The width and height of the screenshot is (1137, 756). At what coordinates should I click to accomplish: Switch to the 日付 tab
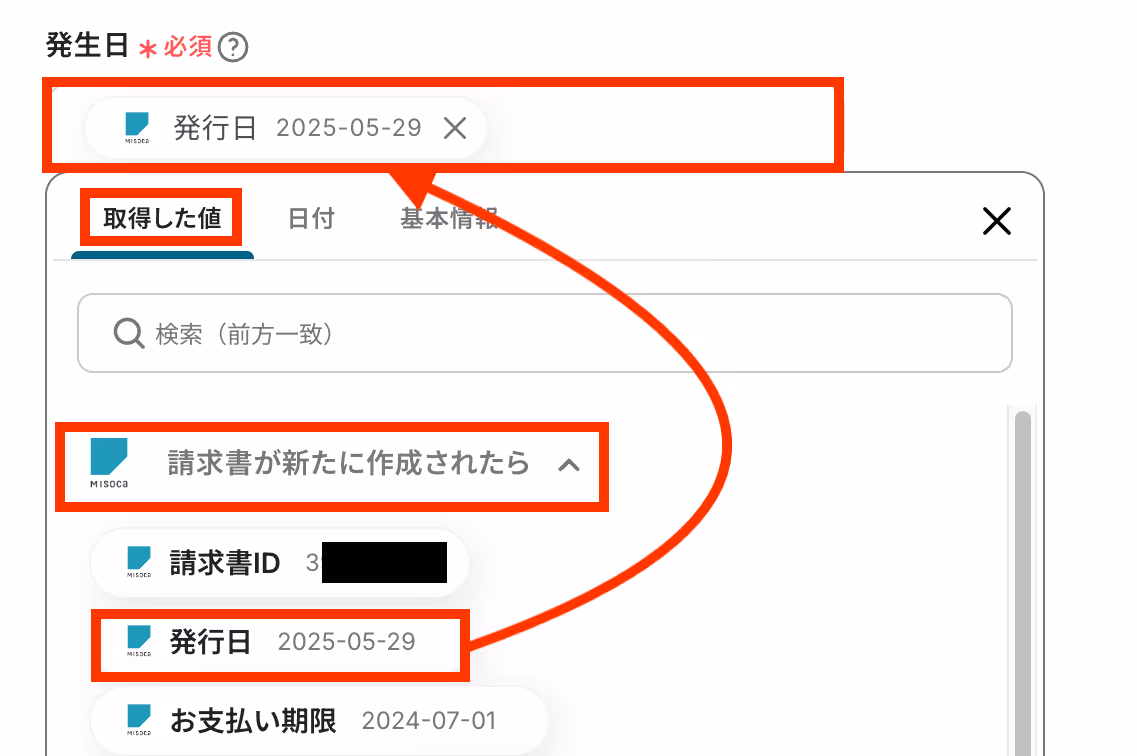tap(311, 218)
